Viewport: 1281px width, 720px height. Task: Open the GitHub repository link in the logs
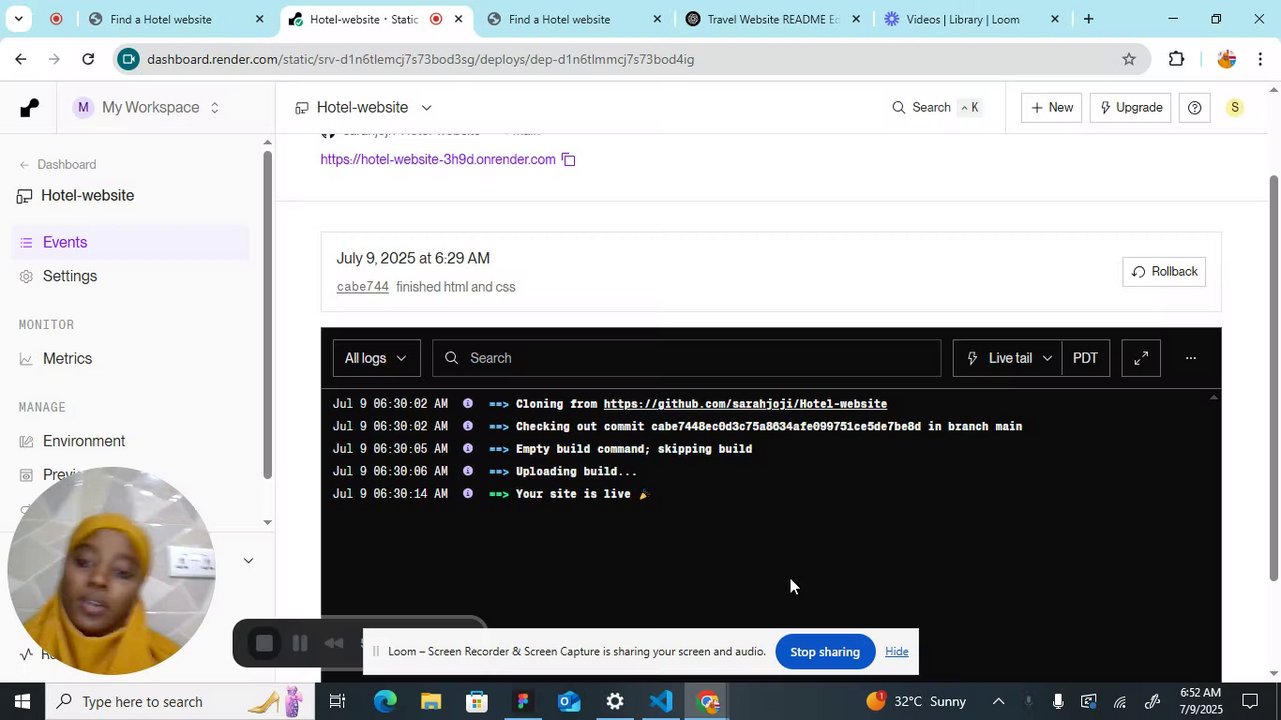pos(745,404)
